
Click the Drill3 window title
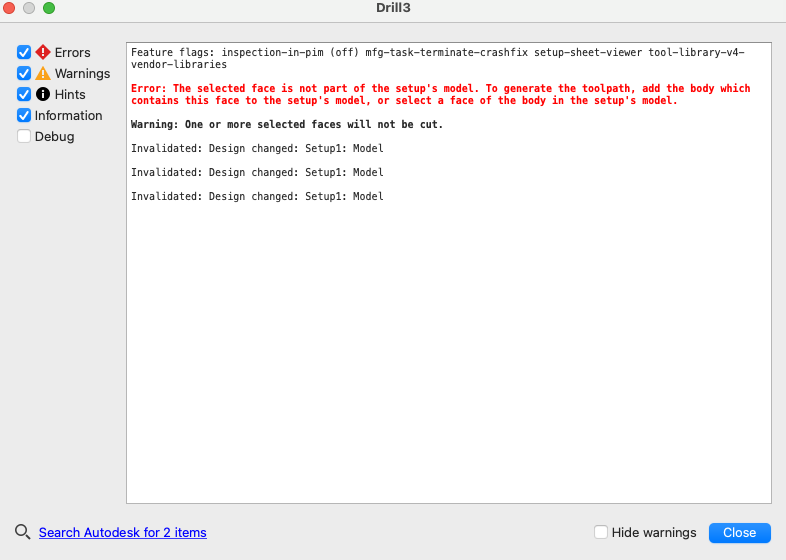393,8
